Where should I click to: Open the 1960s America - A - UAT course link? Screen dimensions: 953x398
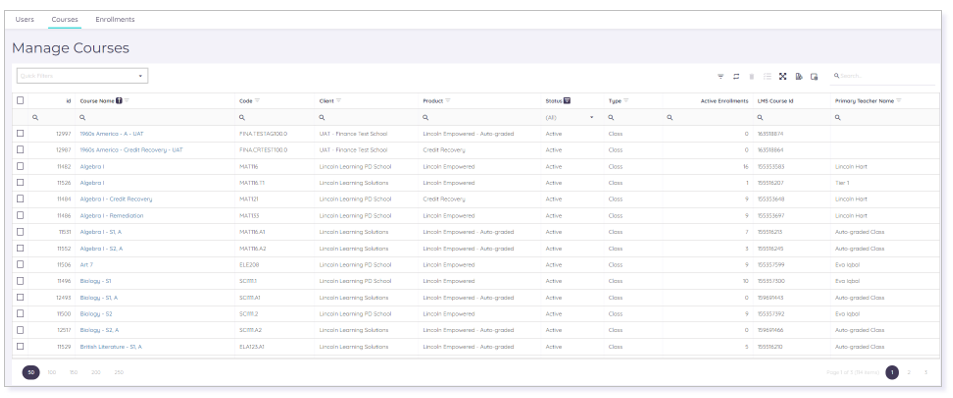pos(112,134)
